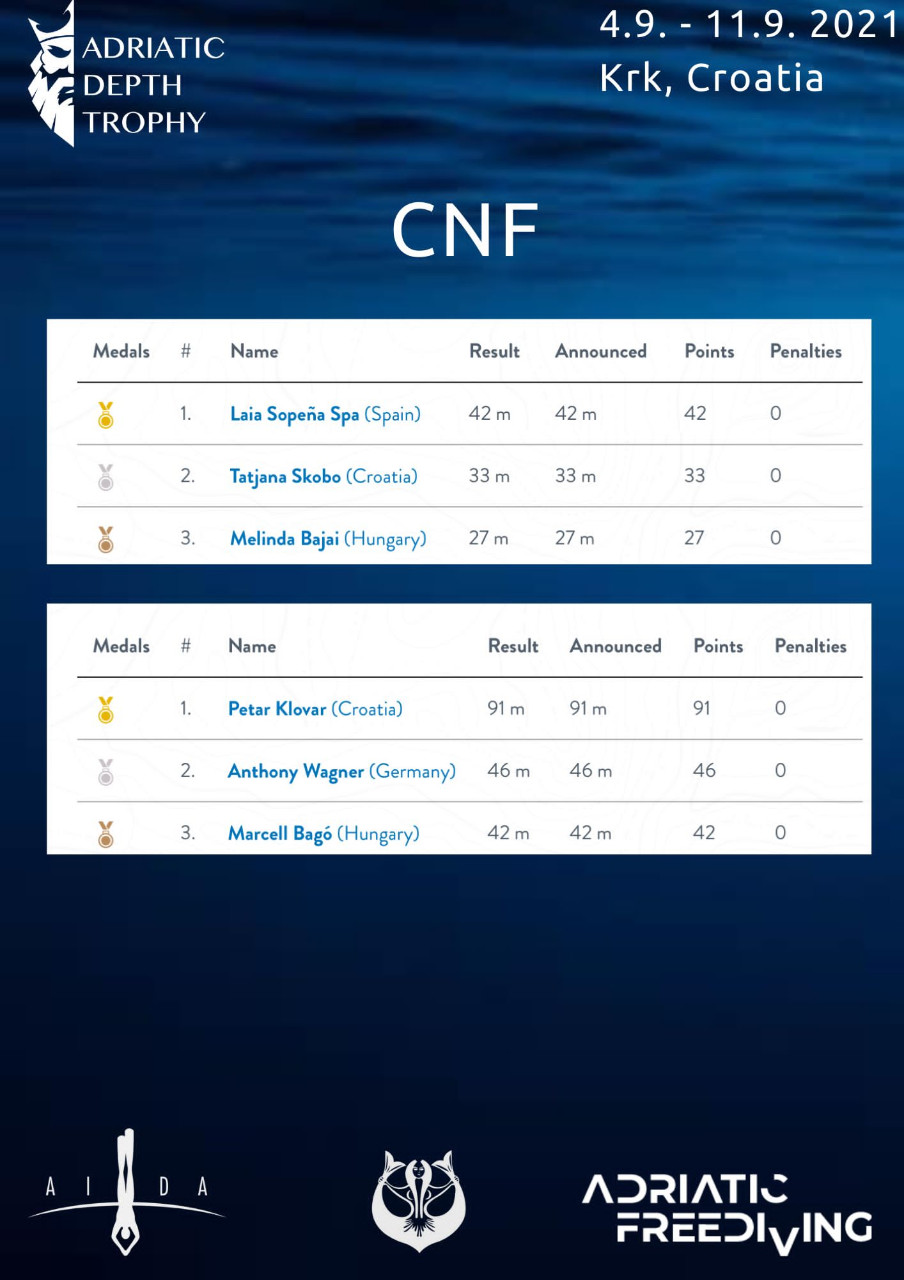The height and width of the screenshot is (1280, 904).
Task: Click the center mermaid shield emblem
Action: tap(419, 1200)
